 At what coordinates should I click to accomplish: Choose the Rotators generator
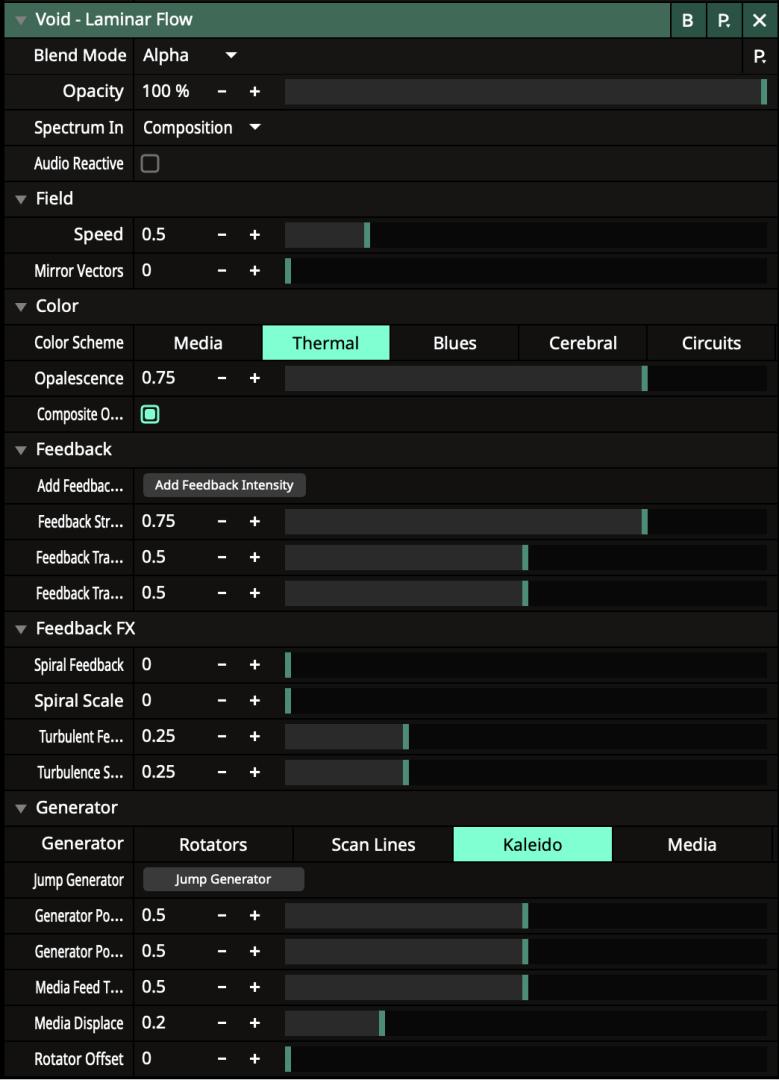pos(214,844)
